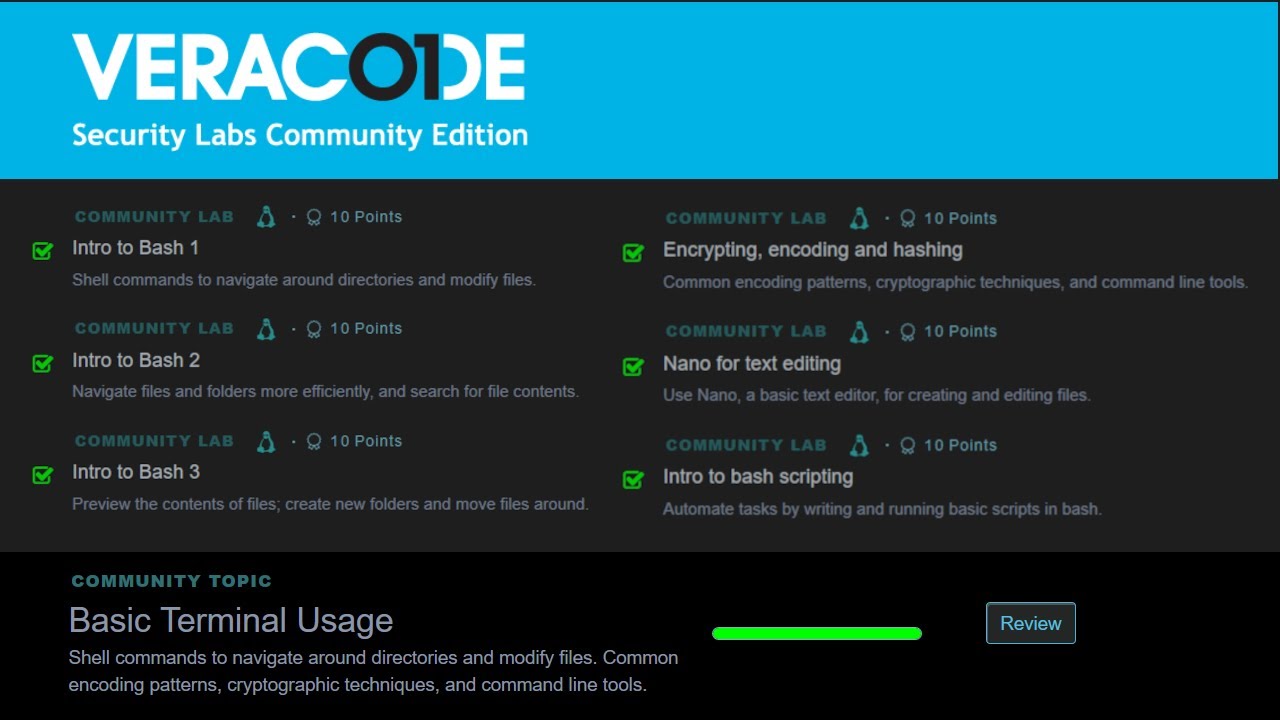Click Security Labs Community Edition subtitle
The image size is (1280, 720).
click(x=300, y=136)
